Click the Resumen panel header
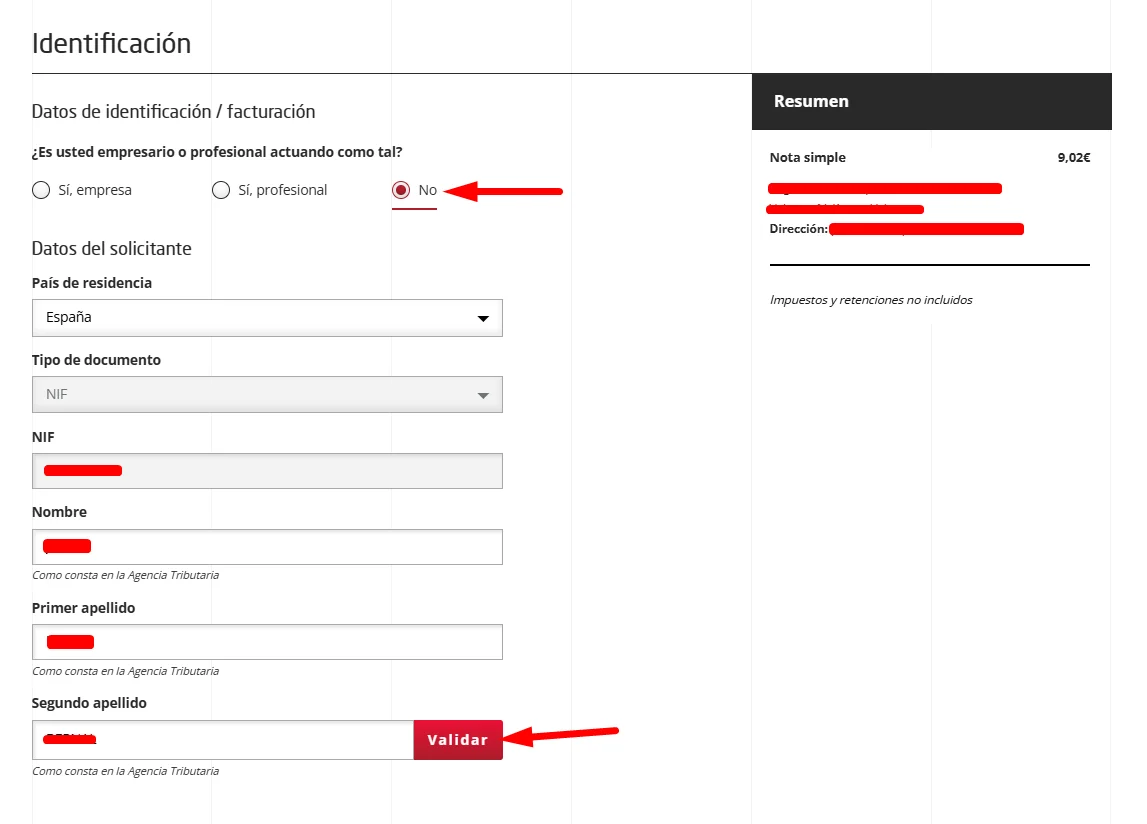1147x824 pixels. tap(931, 101)
